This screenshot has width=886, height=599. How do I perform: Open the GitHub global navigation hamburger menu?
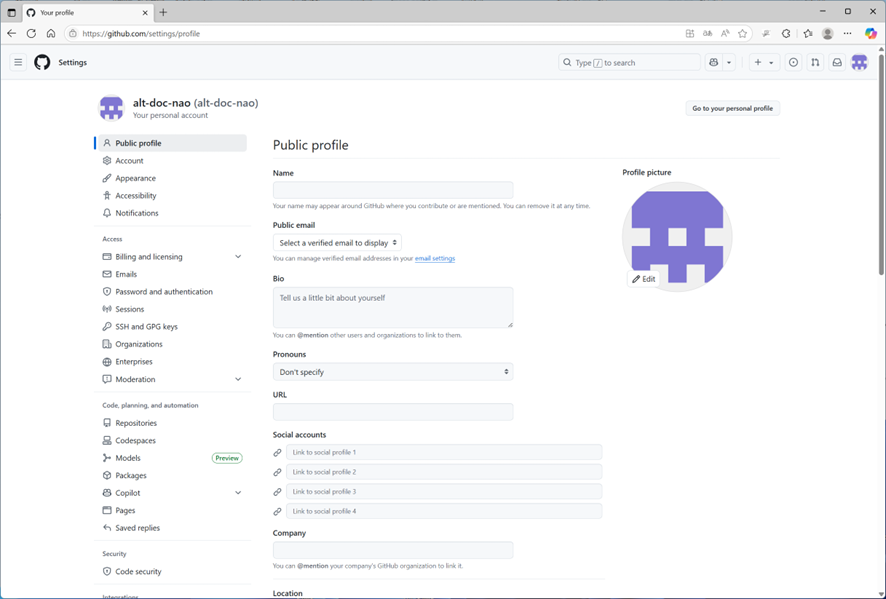pos(18,62)
